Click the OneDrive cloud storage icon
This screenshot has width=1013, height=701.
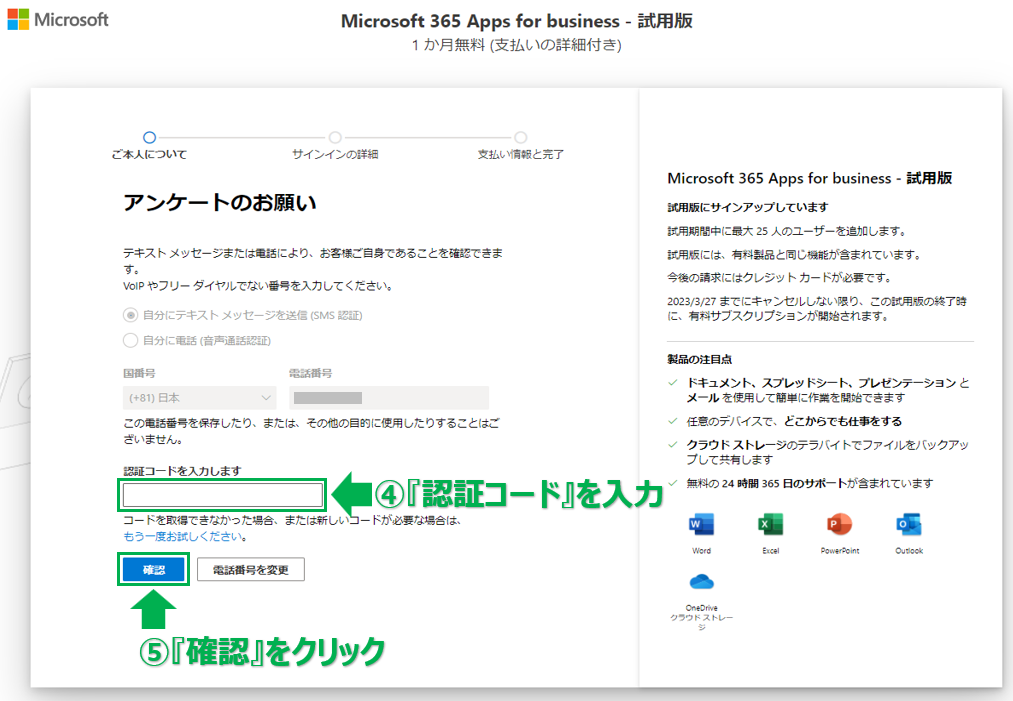click(702, 582)
